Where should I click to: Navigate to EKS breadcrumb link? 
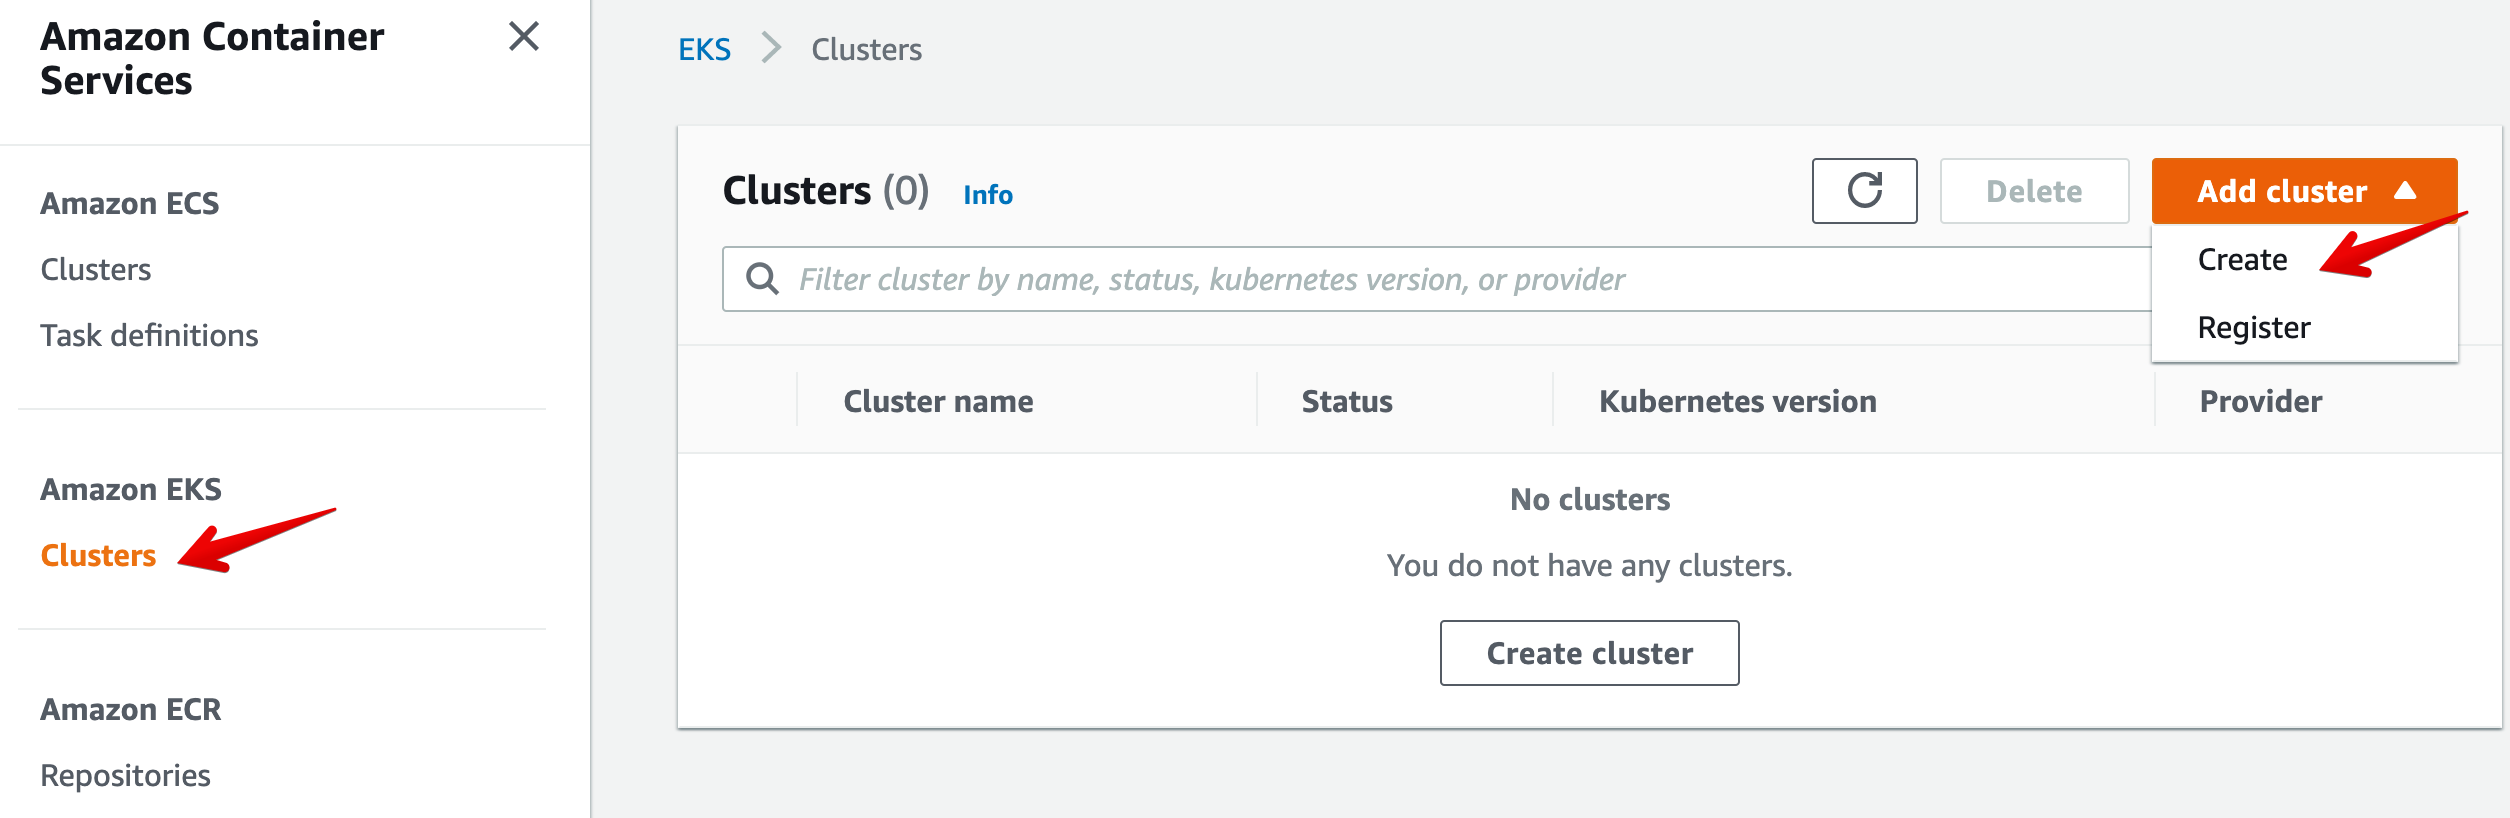click(x=704, y=49)
